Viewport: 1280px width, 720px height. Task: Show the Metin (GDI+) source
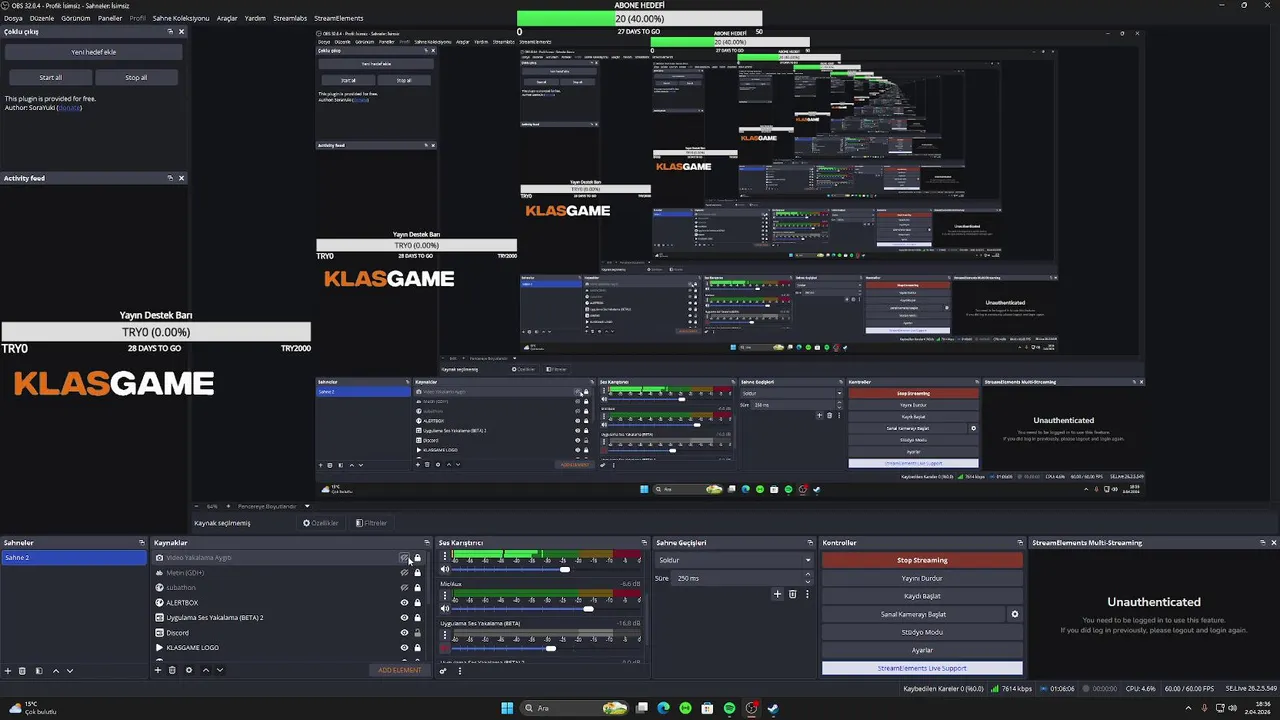[x=405, y=573]
